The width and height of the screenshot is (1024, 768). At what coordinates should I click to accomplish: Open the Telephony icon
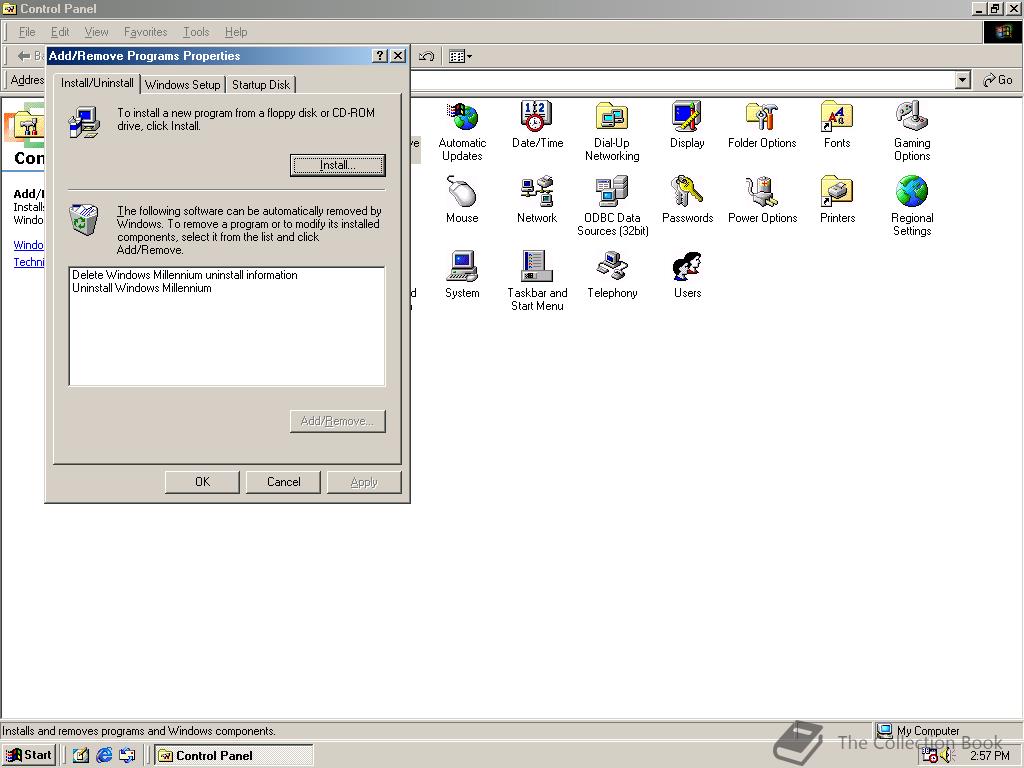click(x=612, y=275)
